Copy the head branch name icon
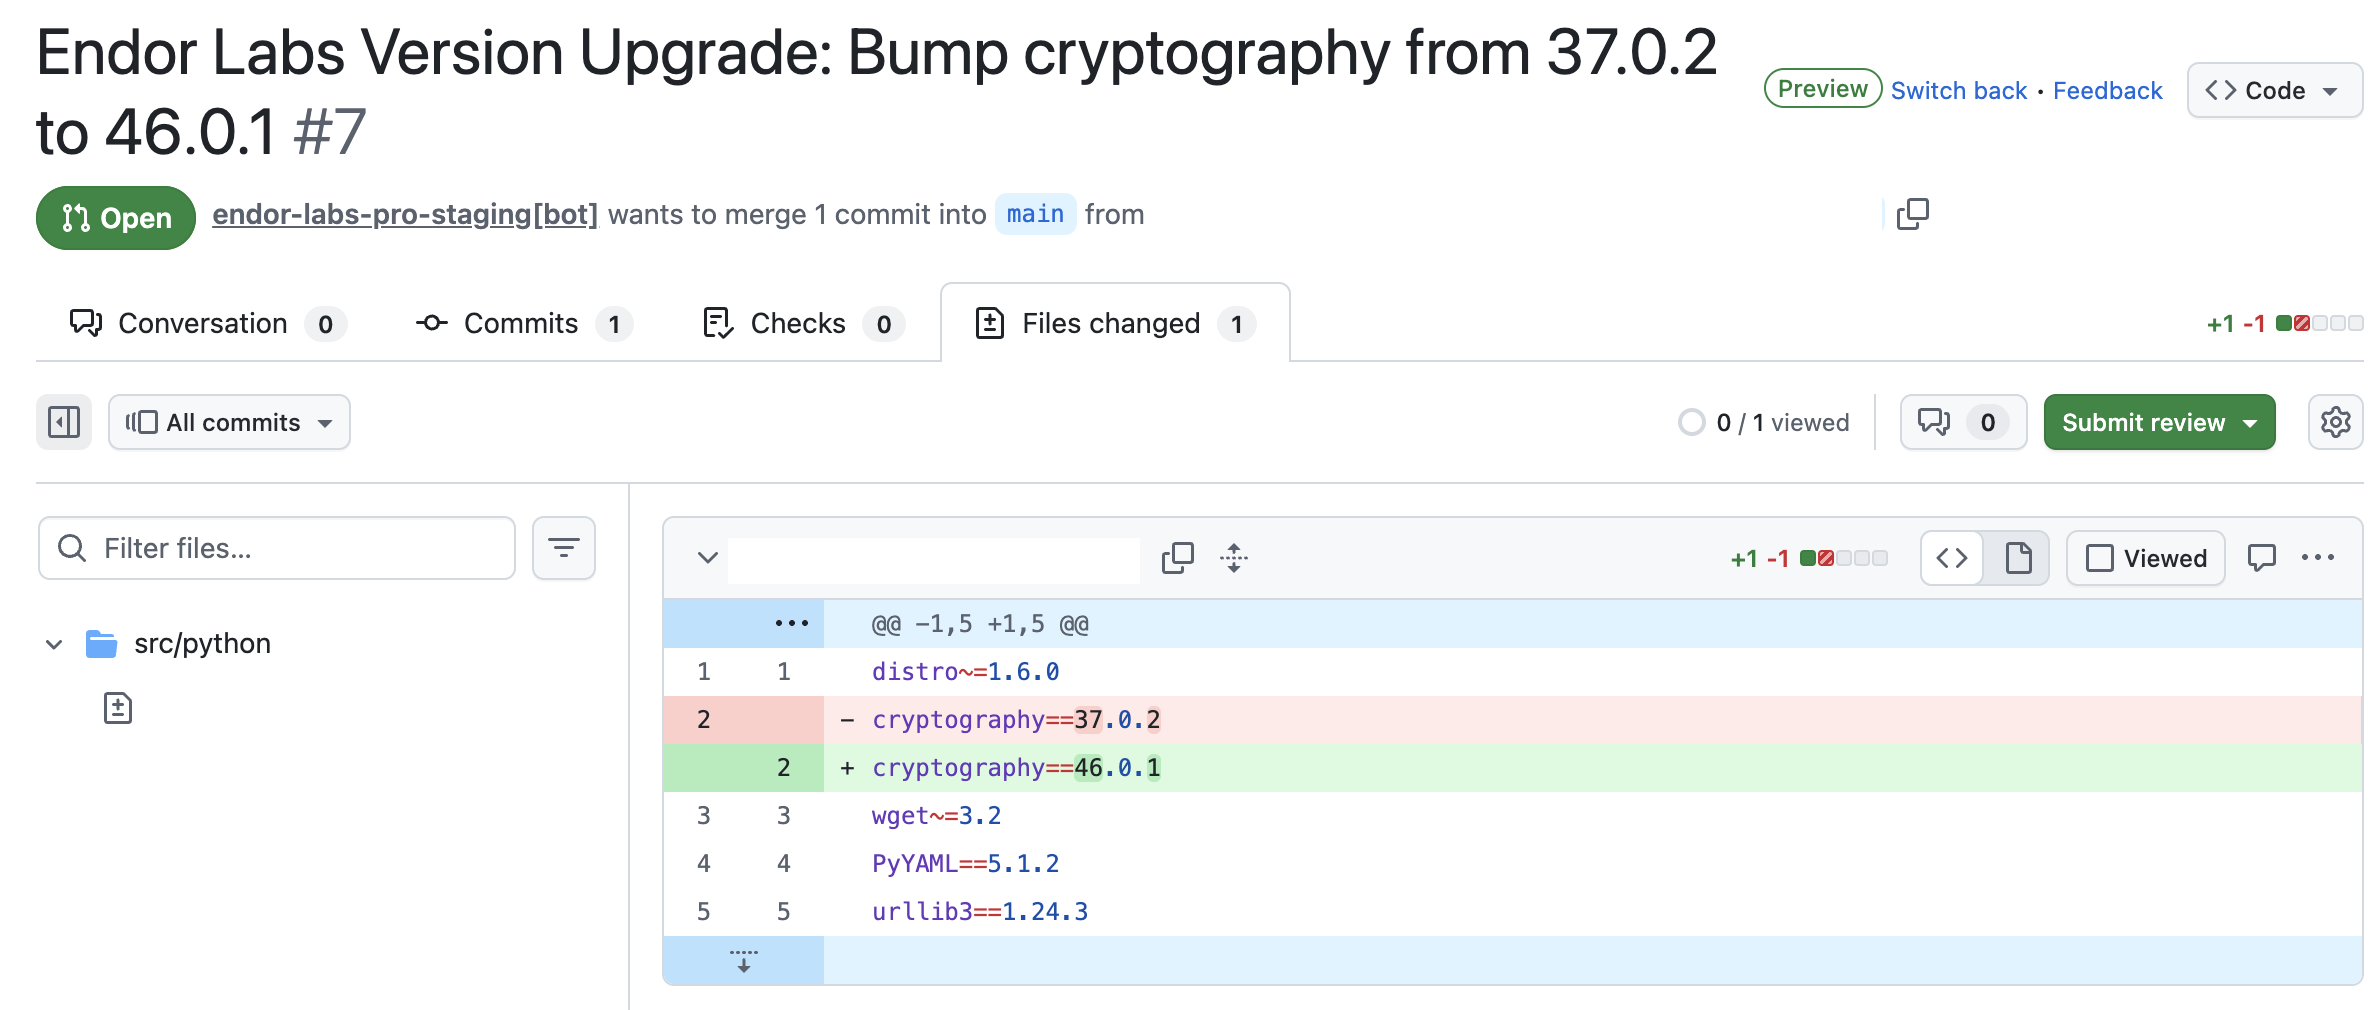 tap(1912, 214)
